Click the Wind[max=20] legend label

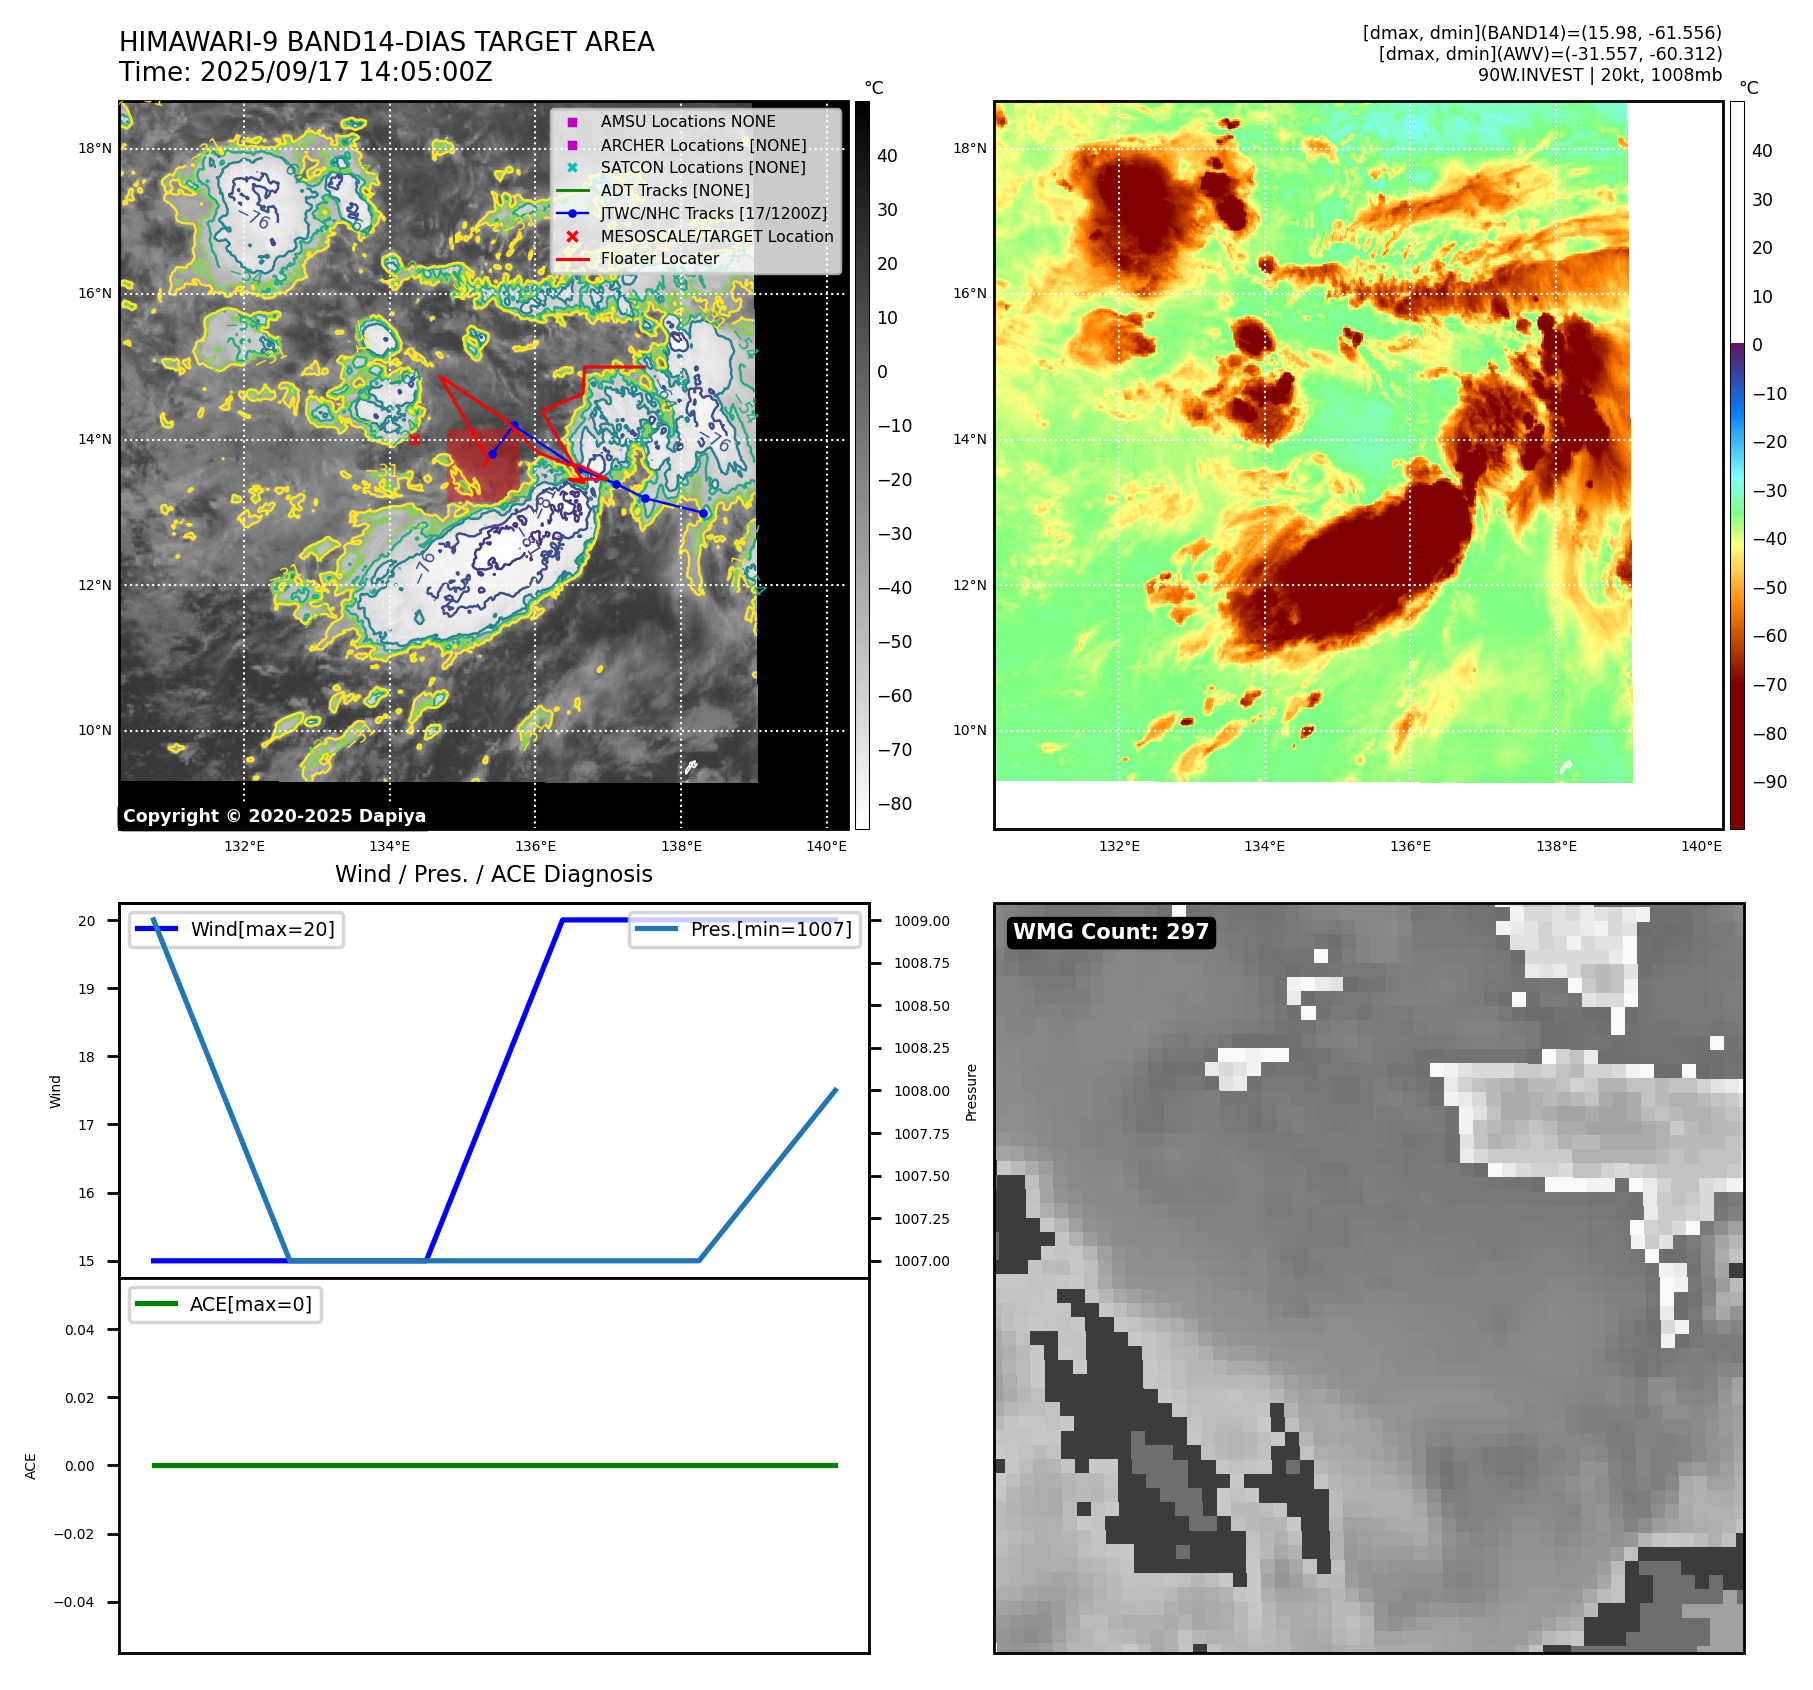point(263,929)
